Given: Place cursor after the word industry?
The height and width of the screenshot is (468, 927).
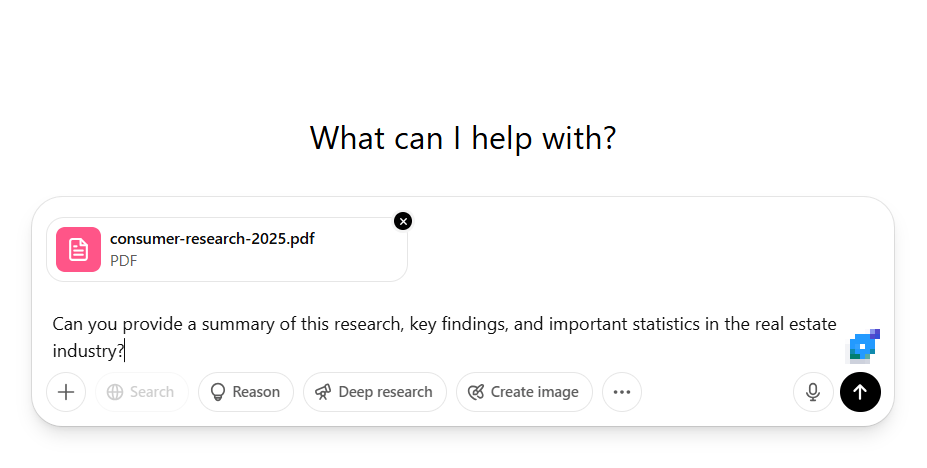Looking at the screenshot, I should click(x=125, y=351).
